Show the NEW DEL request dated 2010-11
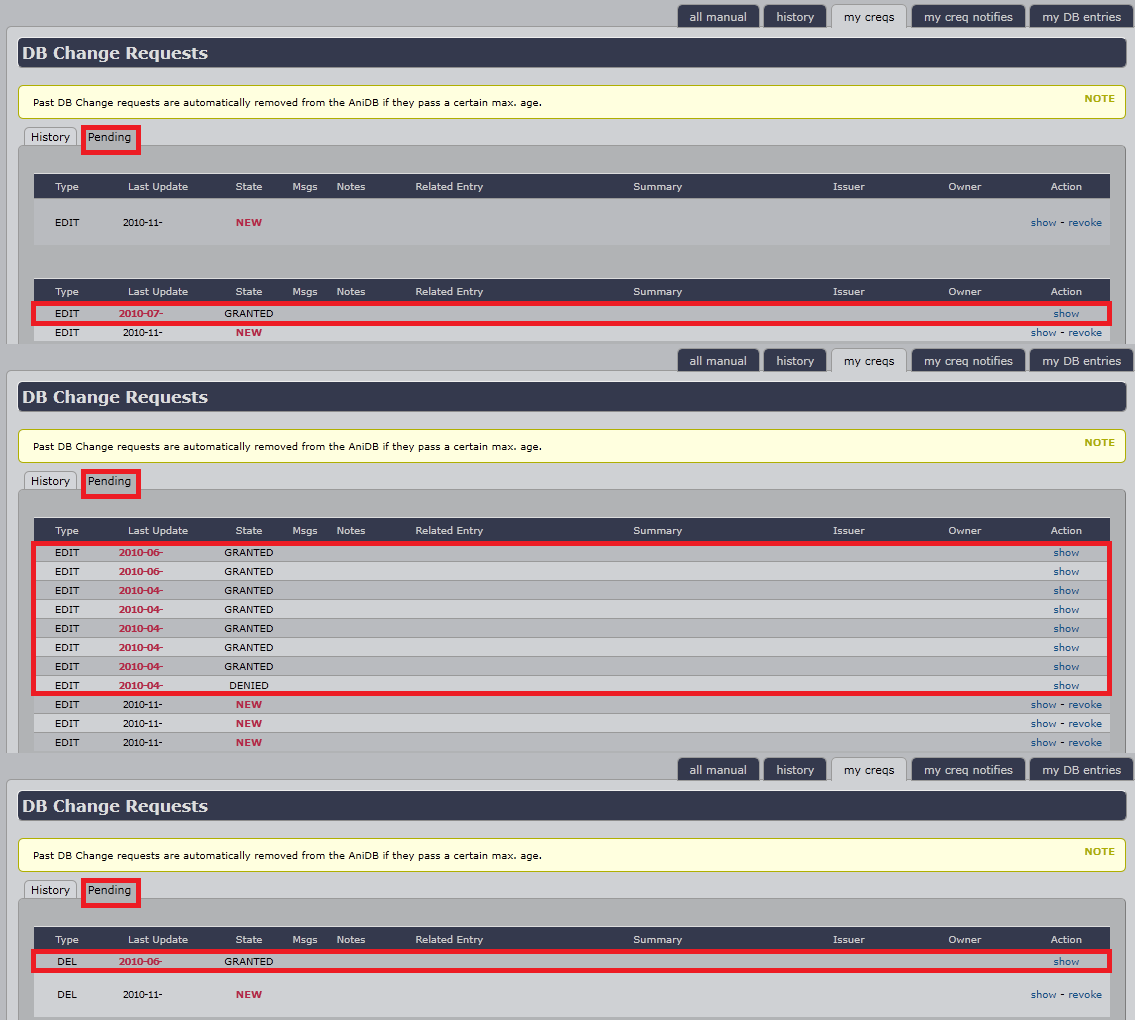Viewport: 1135px width, 1020px height. pos(1043,995)
